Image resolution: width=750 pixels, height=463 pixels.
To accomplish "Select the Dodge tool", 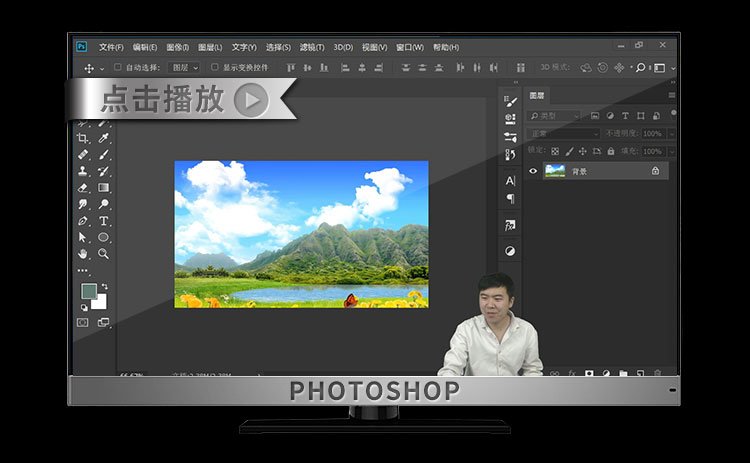I will (x=103, y=204).
